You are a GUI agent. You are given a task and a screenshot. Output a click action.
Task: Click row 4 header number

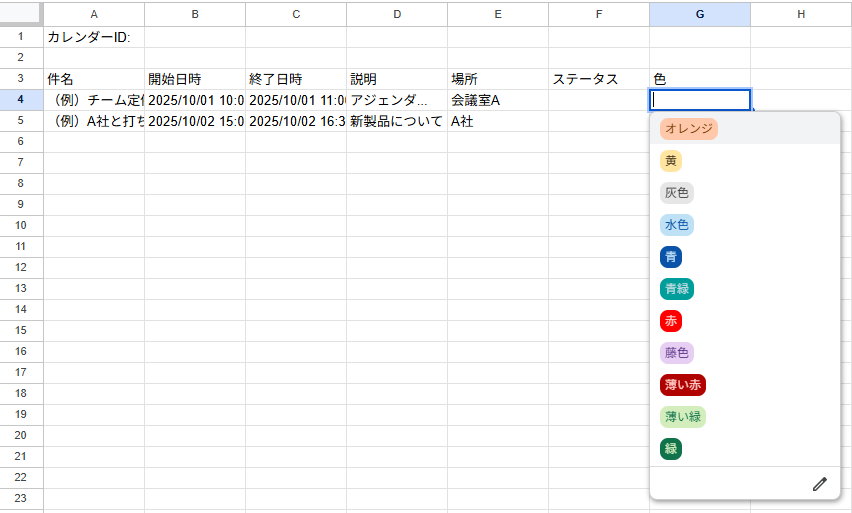tap(21, 100)
